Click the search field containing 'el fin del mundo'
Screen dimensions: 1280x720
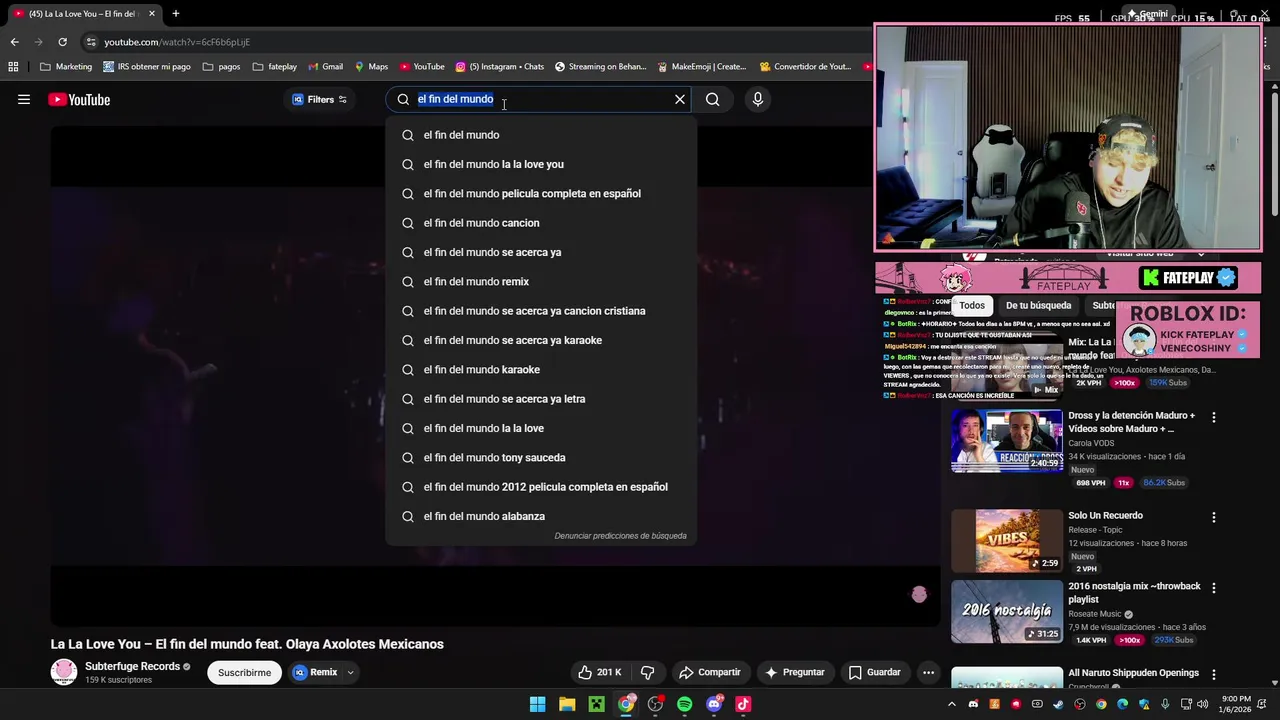(539, 99)
